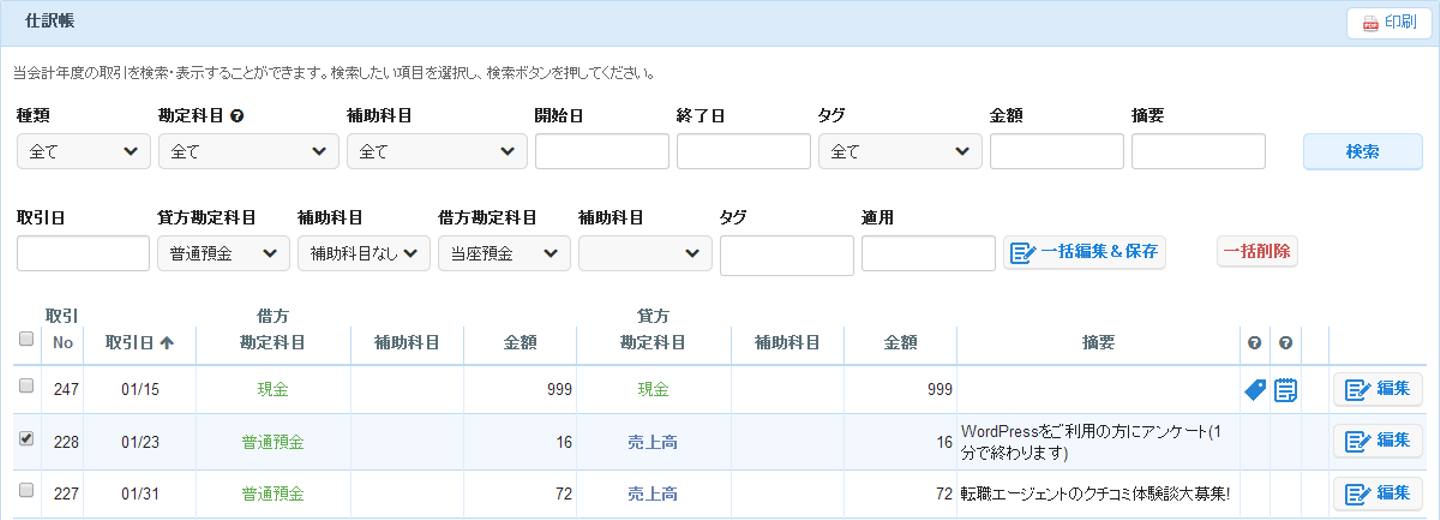Open the 売上高 account link in row 228
Screen dimensions: 1440x520
point(653,441)
